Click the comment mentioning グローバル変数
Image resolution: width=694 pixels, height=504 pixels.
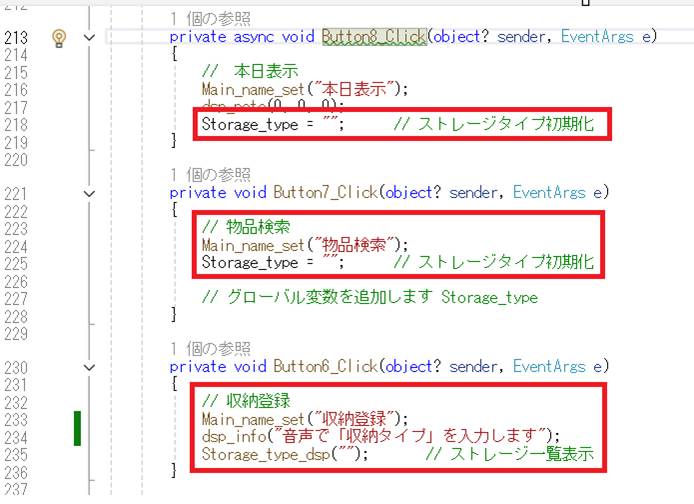point(368,297)
